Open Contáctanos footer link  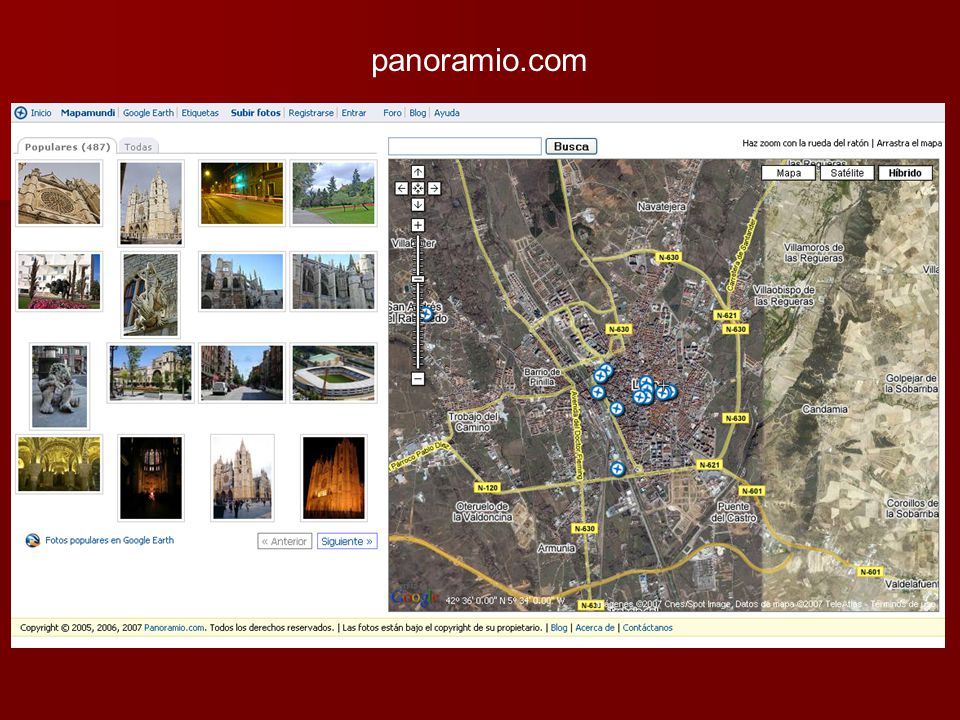click(648, 628)
